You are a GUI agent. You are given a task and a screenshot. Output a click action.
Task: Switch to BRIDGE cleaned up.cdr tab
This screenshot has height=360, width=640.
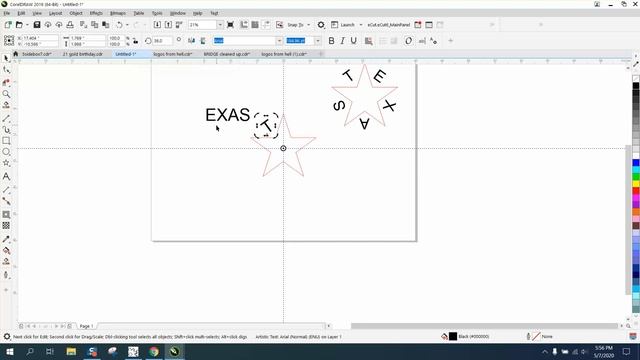[227, 54]
